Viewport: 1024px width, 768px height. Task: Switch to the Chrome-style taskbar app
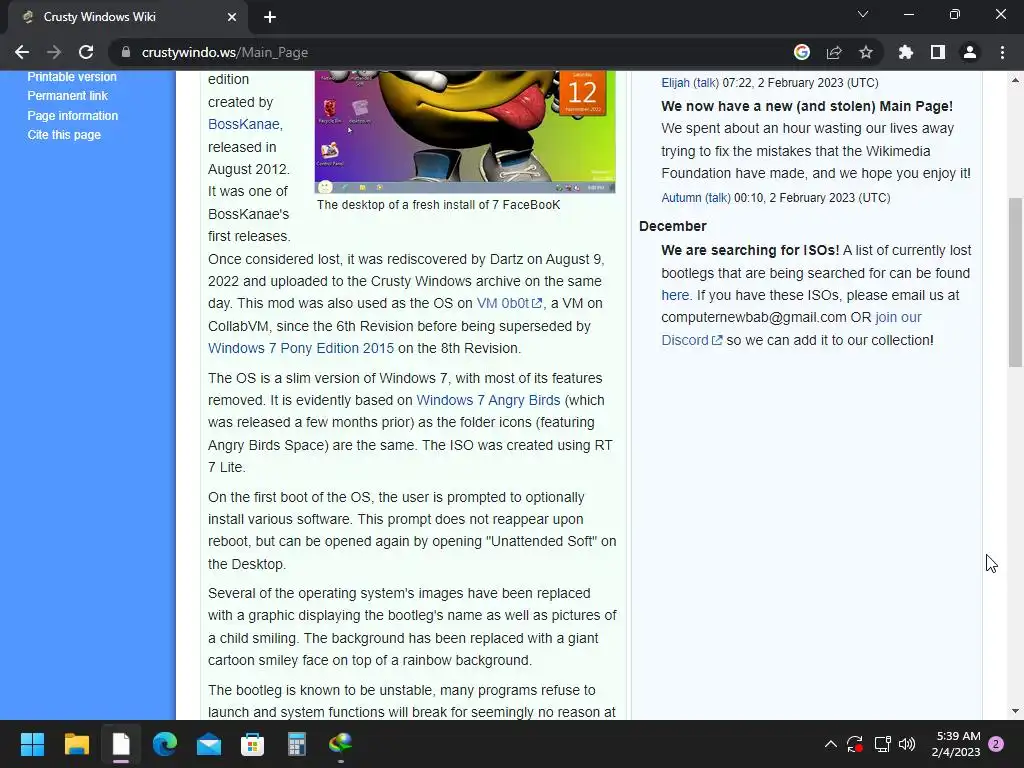pos(341,744)
